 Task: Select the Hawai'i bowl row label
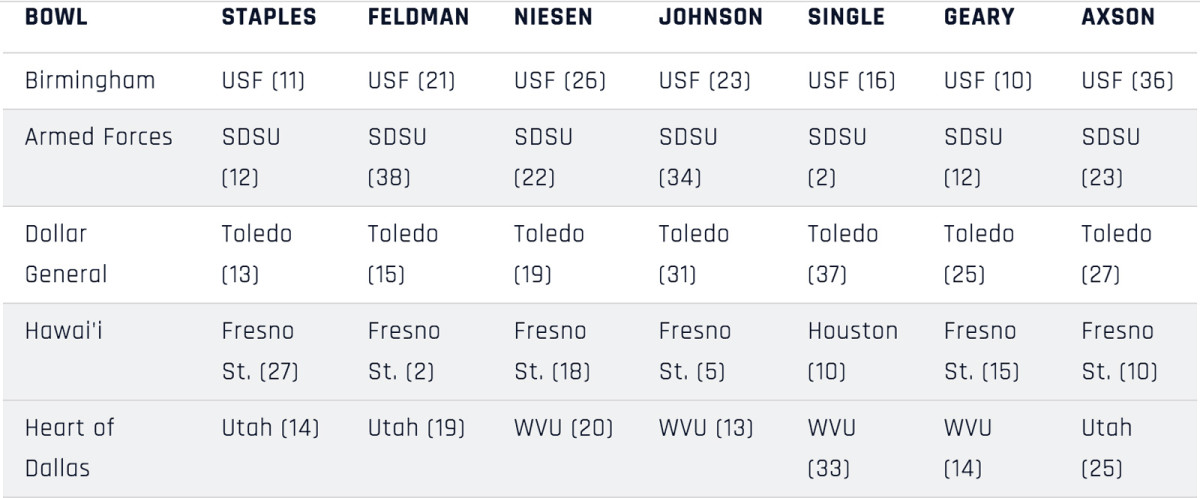[x=63, y=331]
